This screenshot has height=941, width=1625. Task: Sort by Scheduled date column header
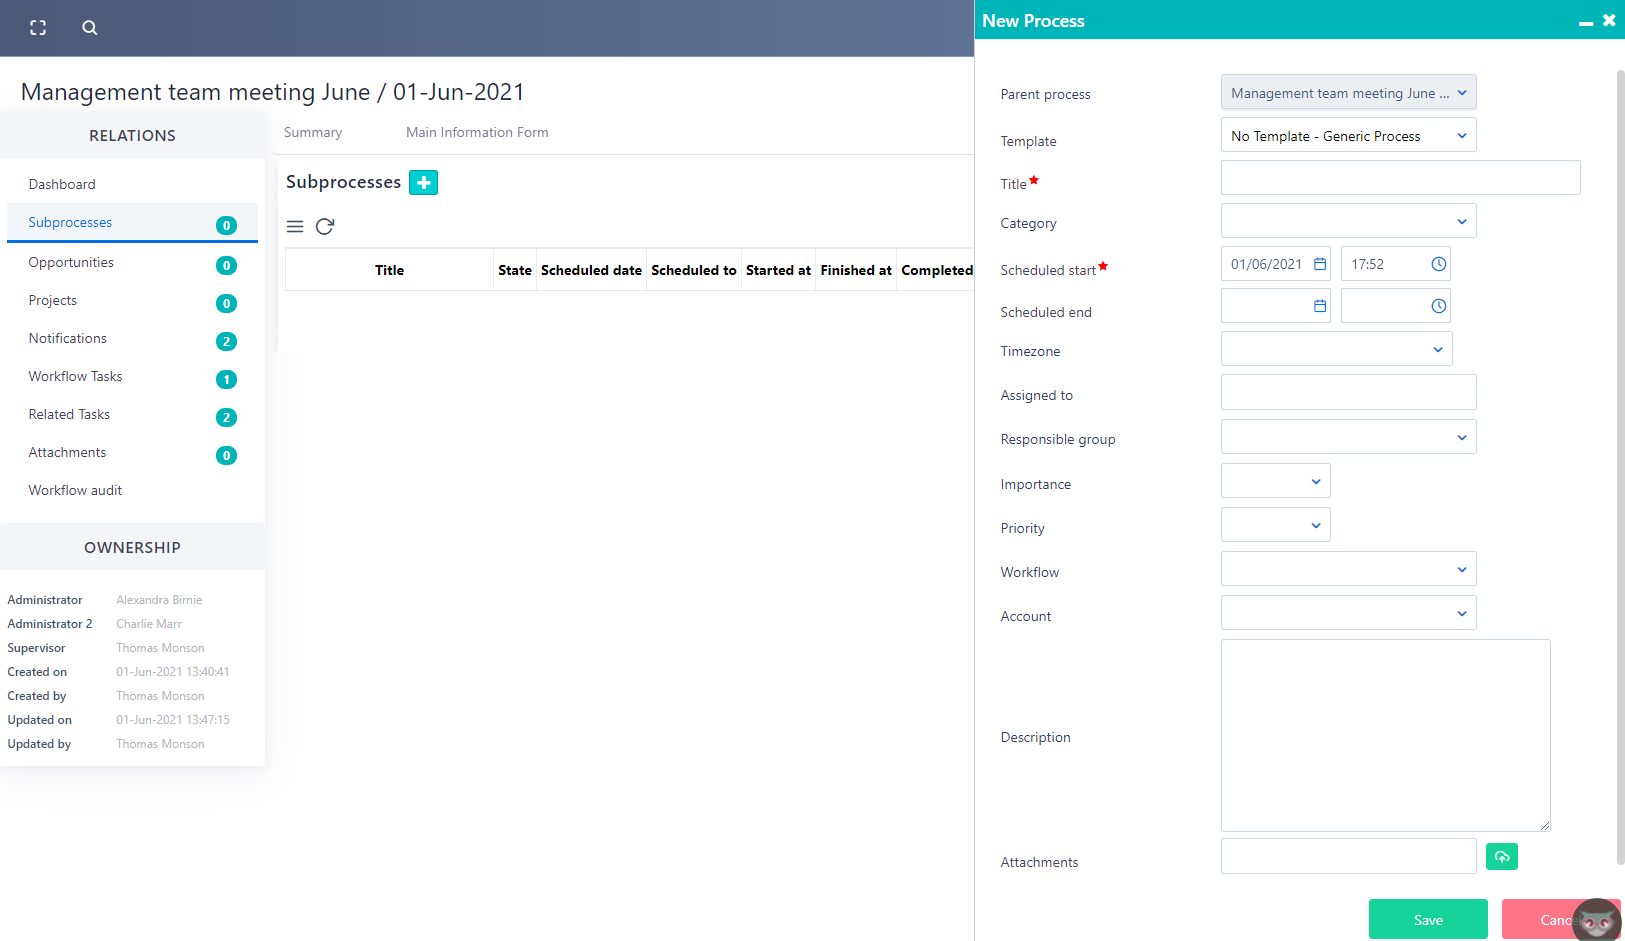tap(591, 270)
